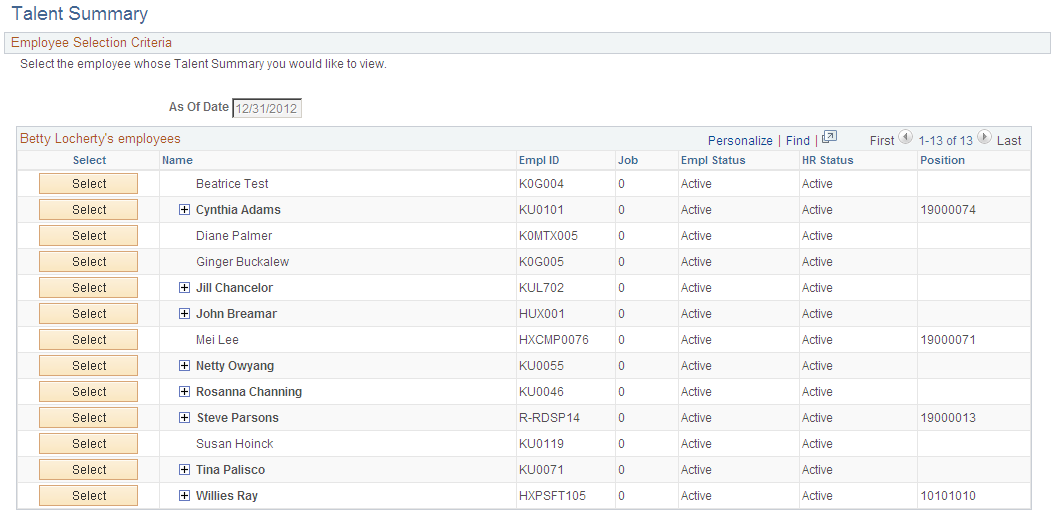Click employee ID KU0119
Screen dimensions: 1062x516
point(541,444)
